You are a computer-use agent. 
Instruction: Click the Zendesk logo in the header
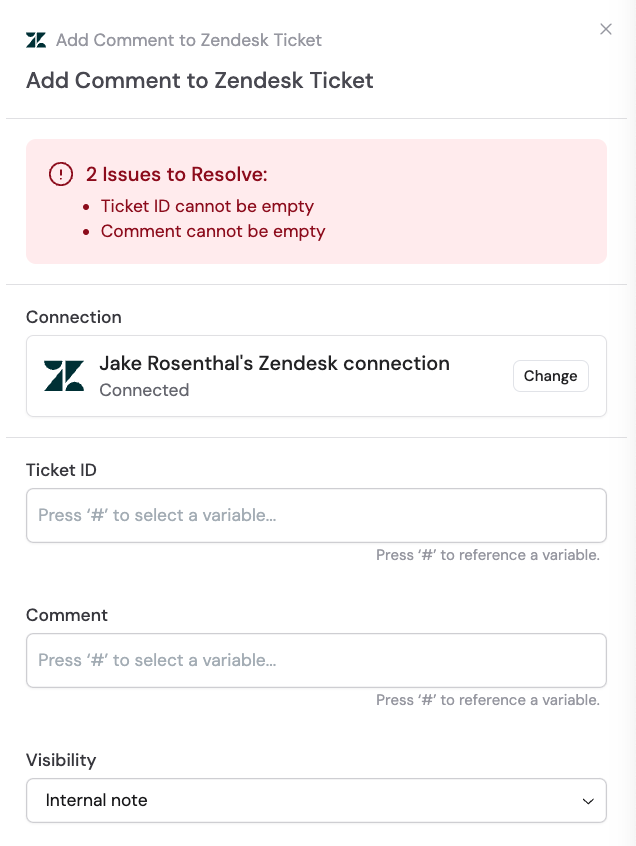coord(38,39)
